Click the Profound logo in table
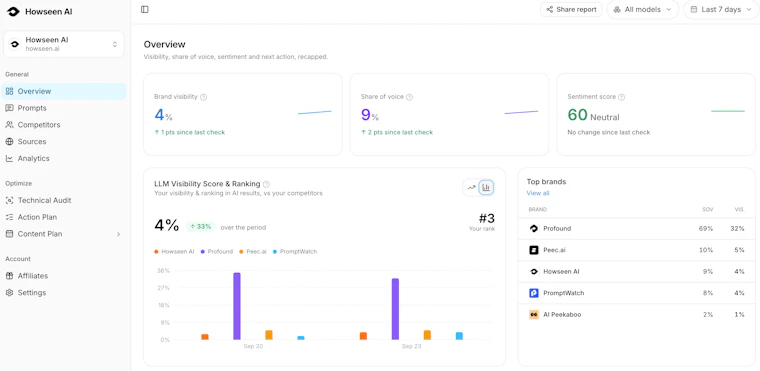This screenshot has height=371, width=760. (x=534, y=228)
